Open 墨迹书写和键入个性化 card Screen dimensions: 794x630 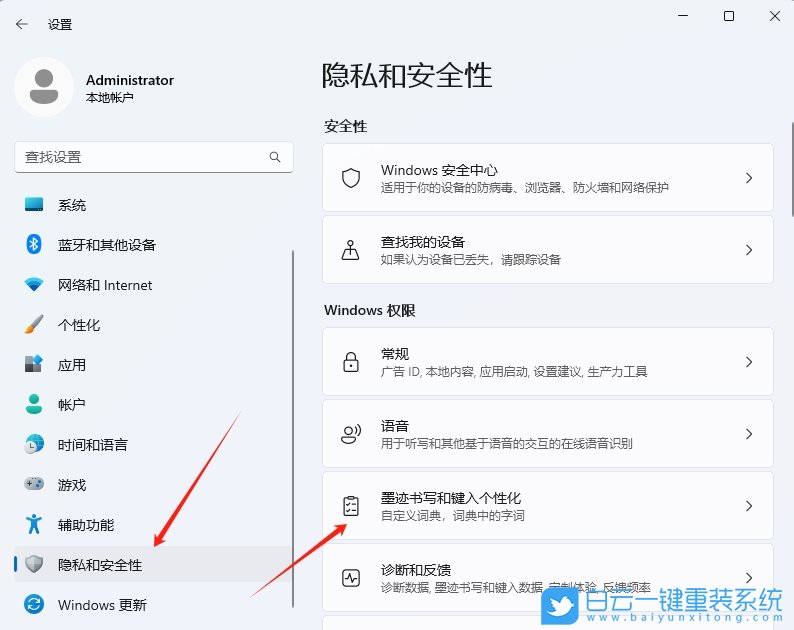pos(548,506)
